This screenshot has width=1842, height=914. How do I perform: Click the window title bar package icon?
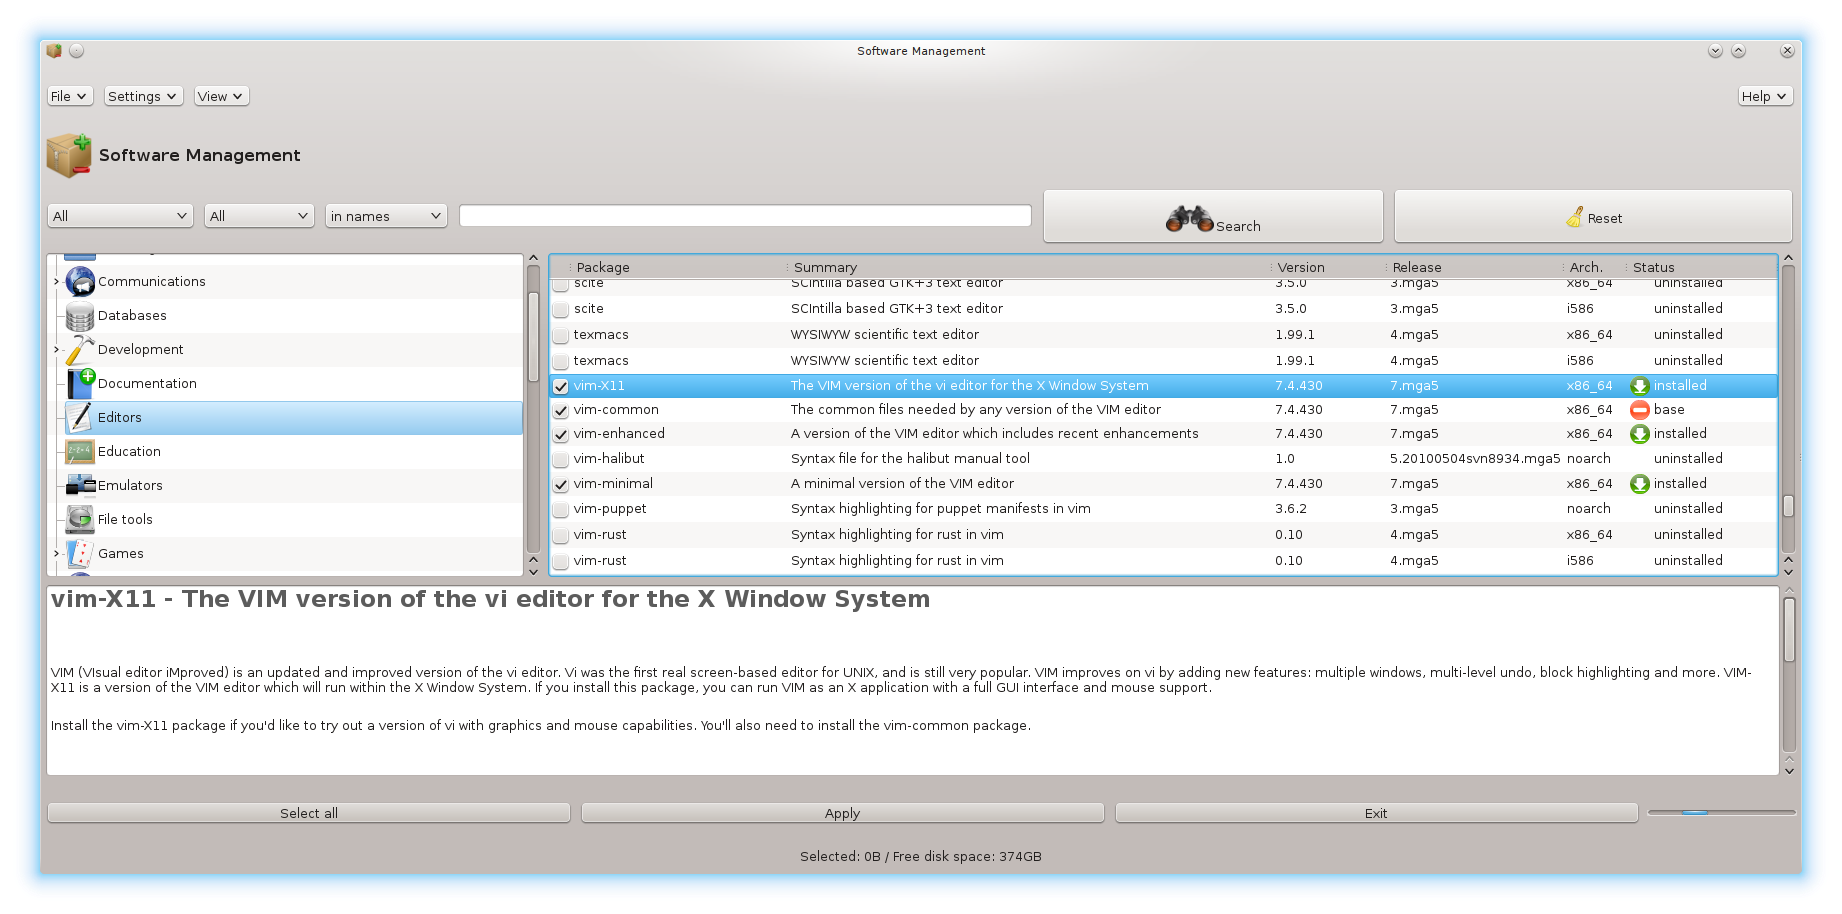tap(54, 51)
